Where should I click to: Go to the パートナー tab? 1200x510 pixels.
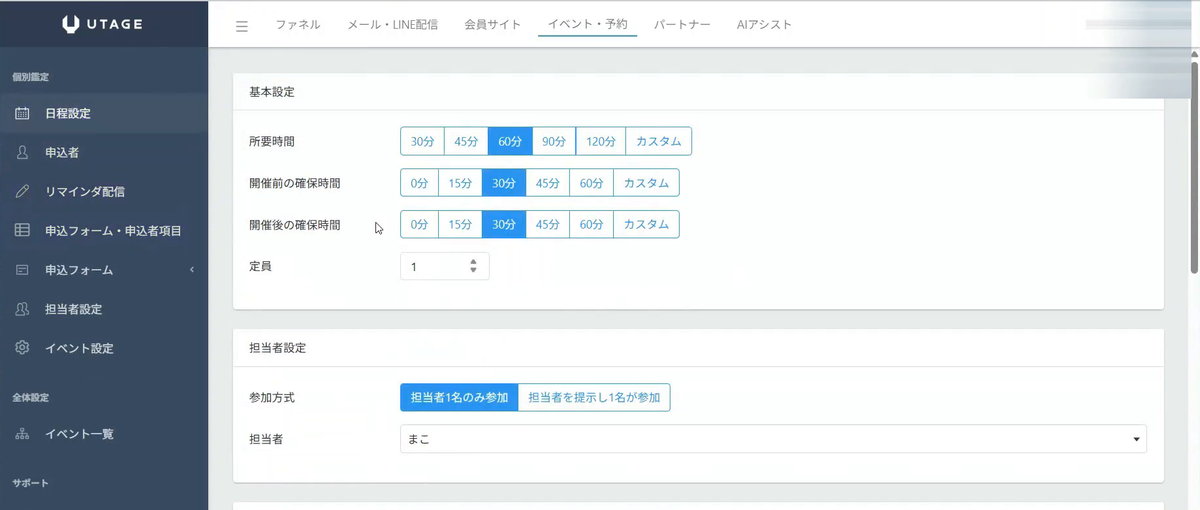pos(682,25)
